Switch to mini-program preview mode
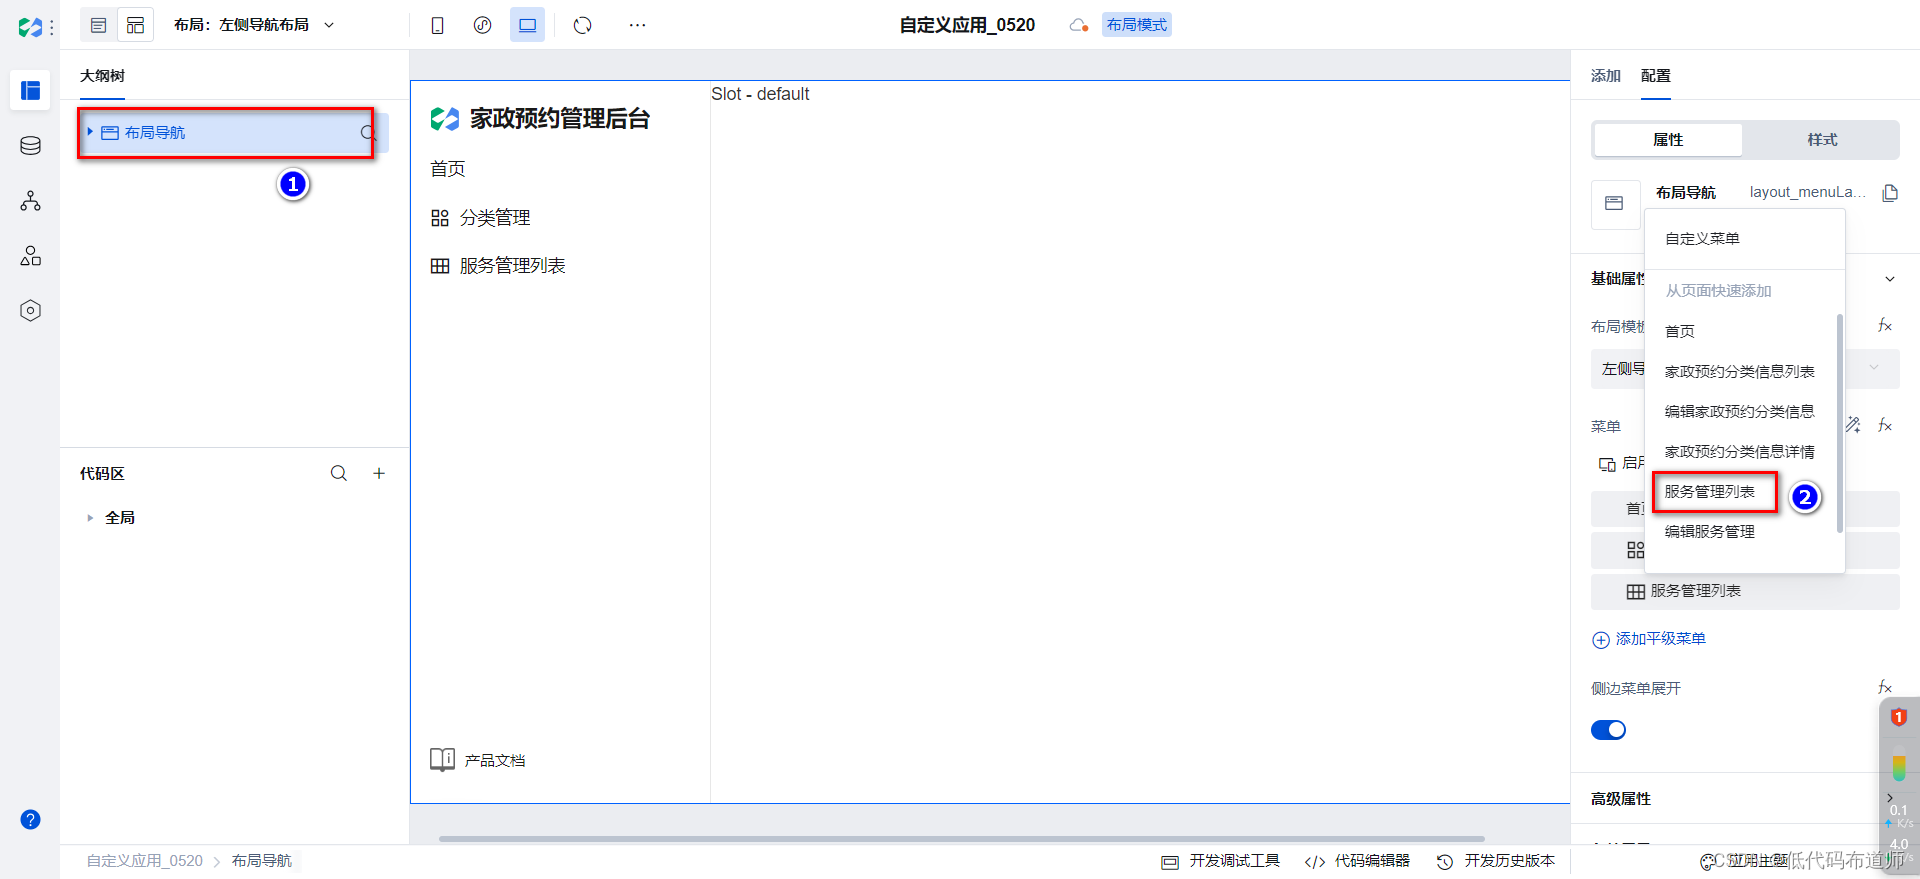This screenshot has width=1920, height=879. pos(482,25)
